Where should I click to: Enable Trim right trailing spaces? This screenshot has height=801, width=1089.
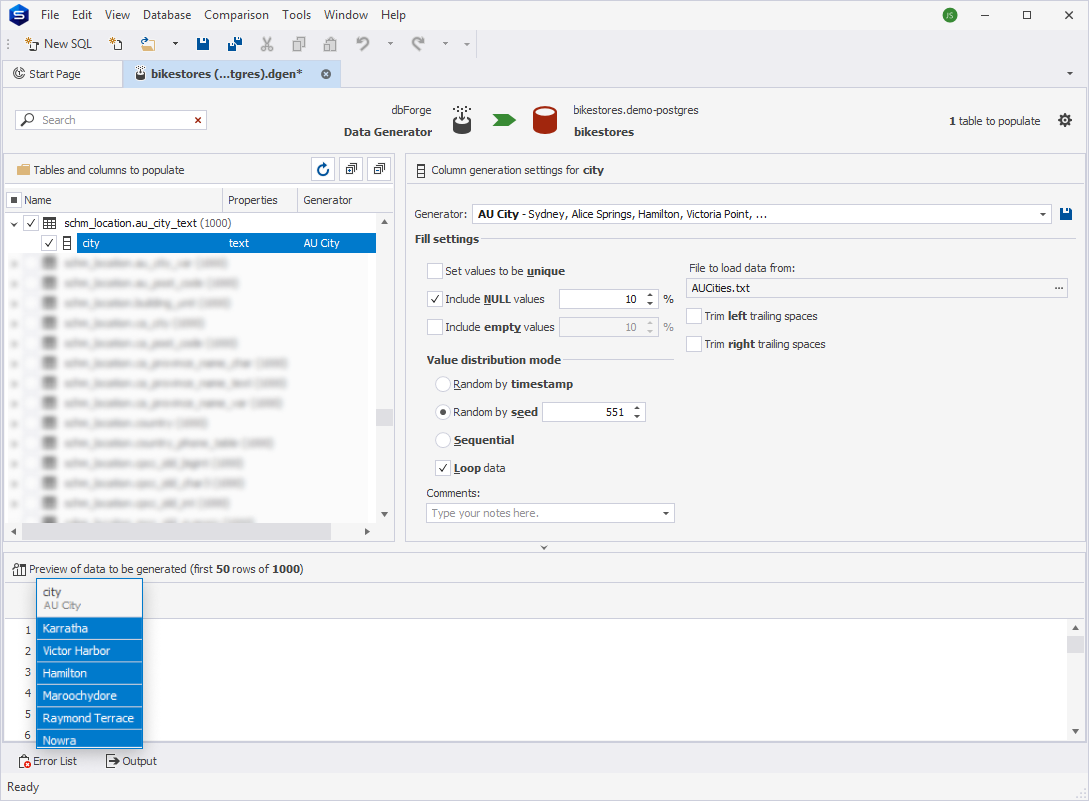tap(694, 344)
